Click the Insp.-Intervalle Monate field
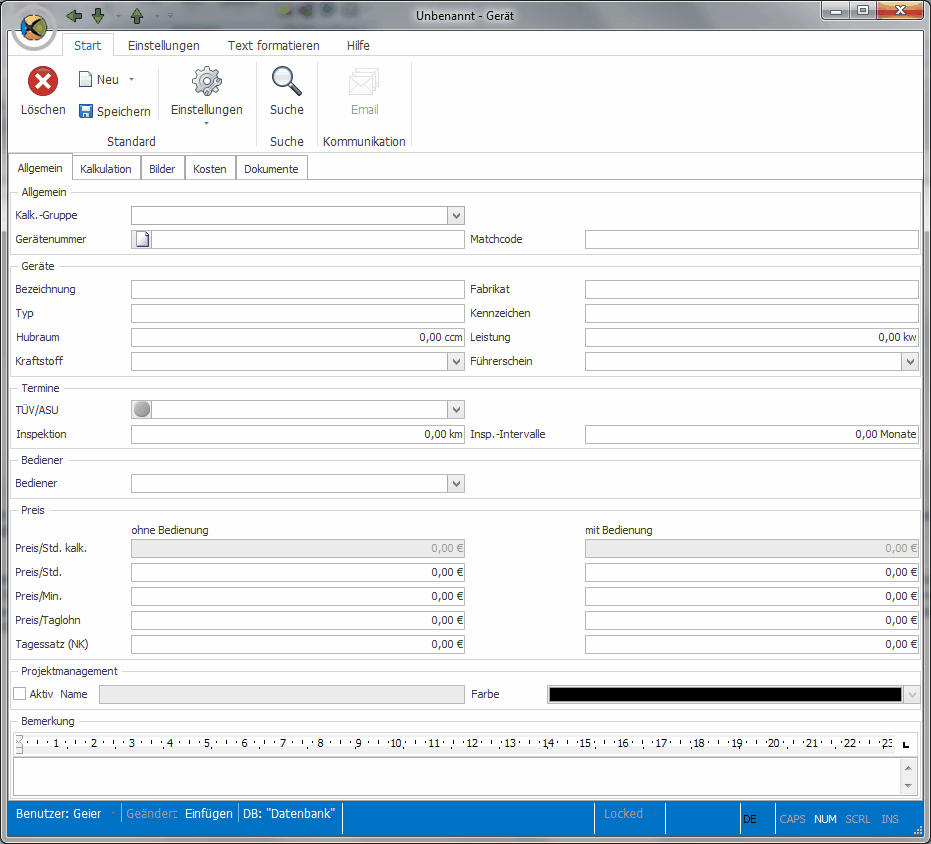The image size is (931, 844). coord(752,434)
